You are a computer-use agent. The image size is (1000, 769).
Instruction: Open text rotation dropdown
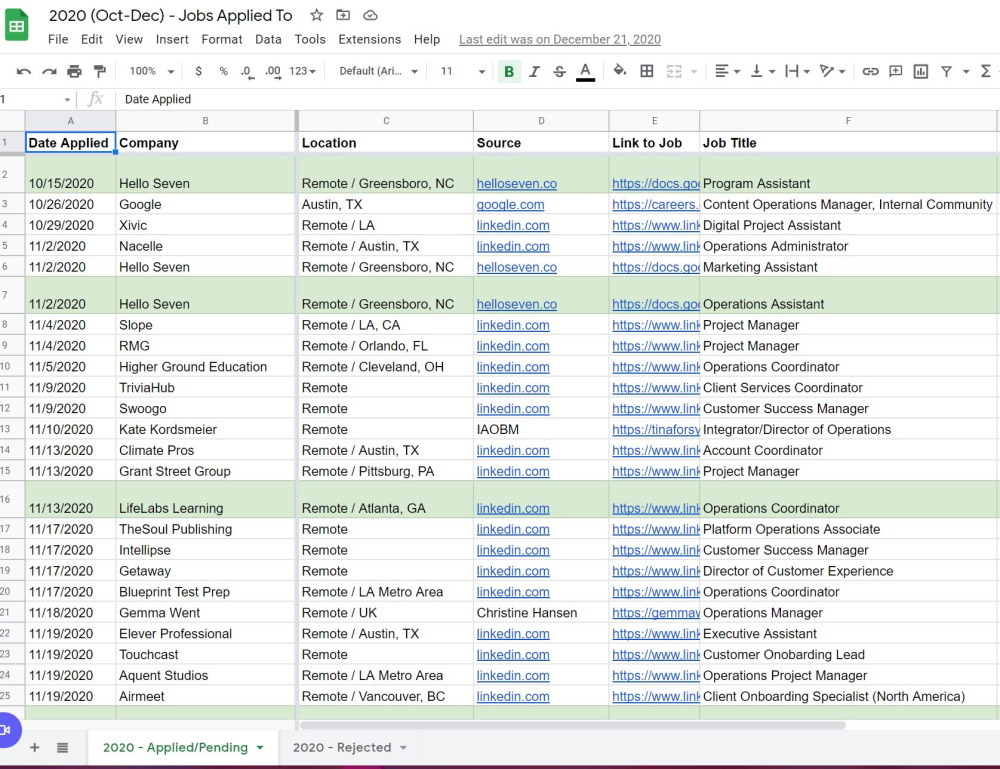tap(832, 71)
